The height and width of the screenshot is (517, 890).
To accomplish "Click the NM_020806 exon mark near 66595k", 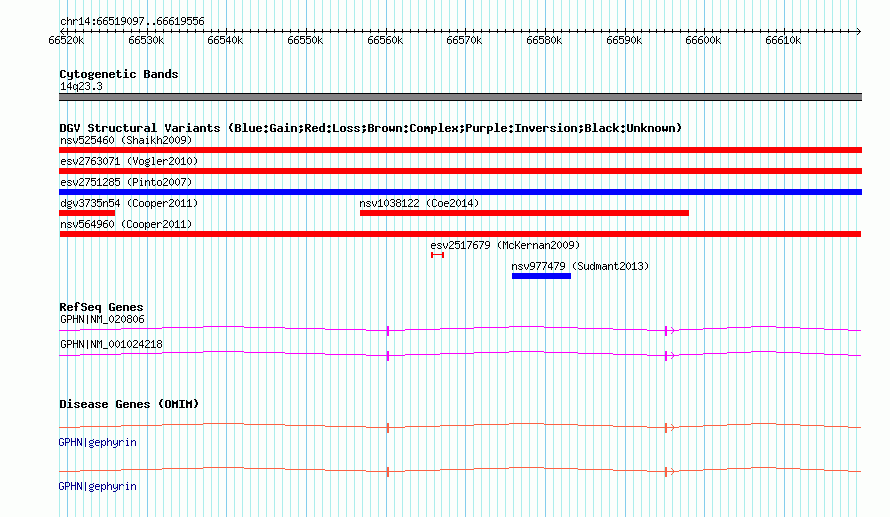I will 666,331.
